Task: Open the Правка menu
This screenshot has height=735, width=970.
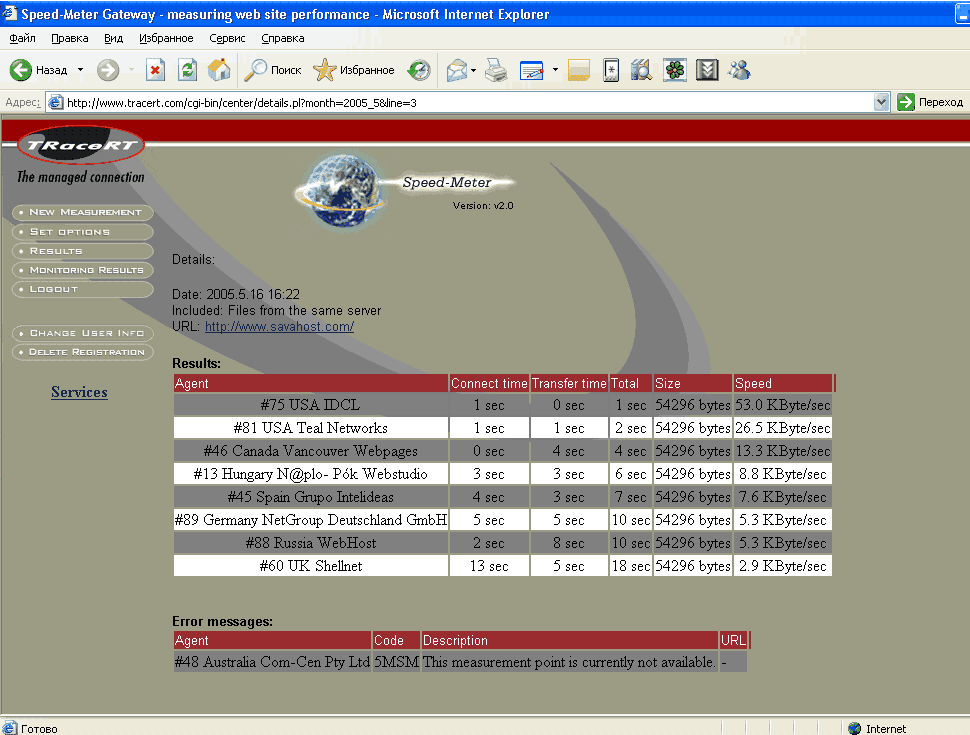Action: click(x=69, y=38)
